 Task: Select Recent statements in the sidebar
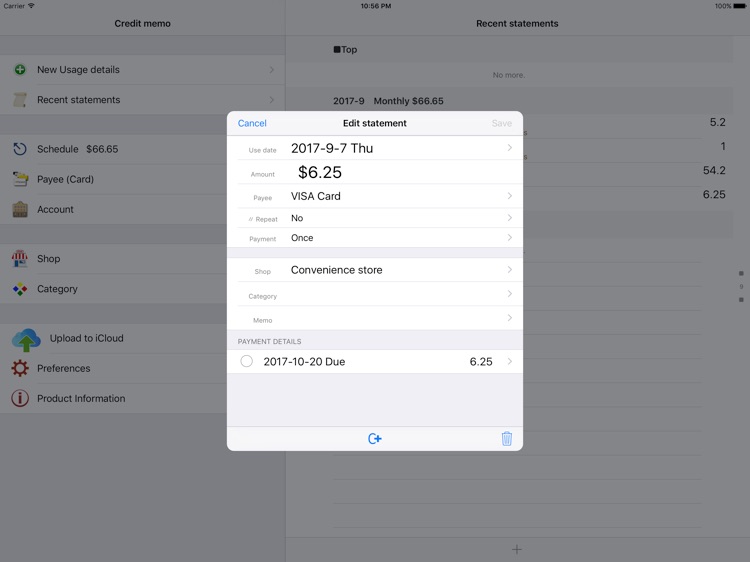(143, 100)
